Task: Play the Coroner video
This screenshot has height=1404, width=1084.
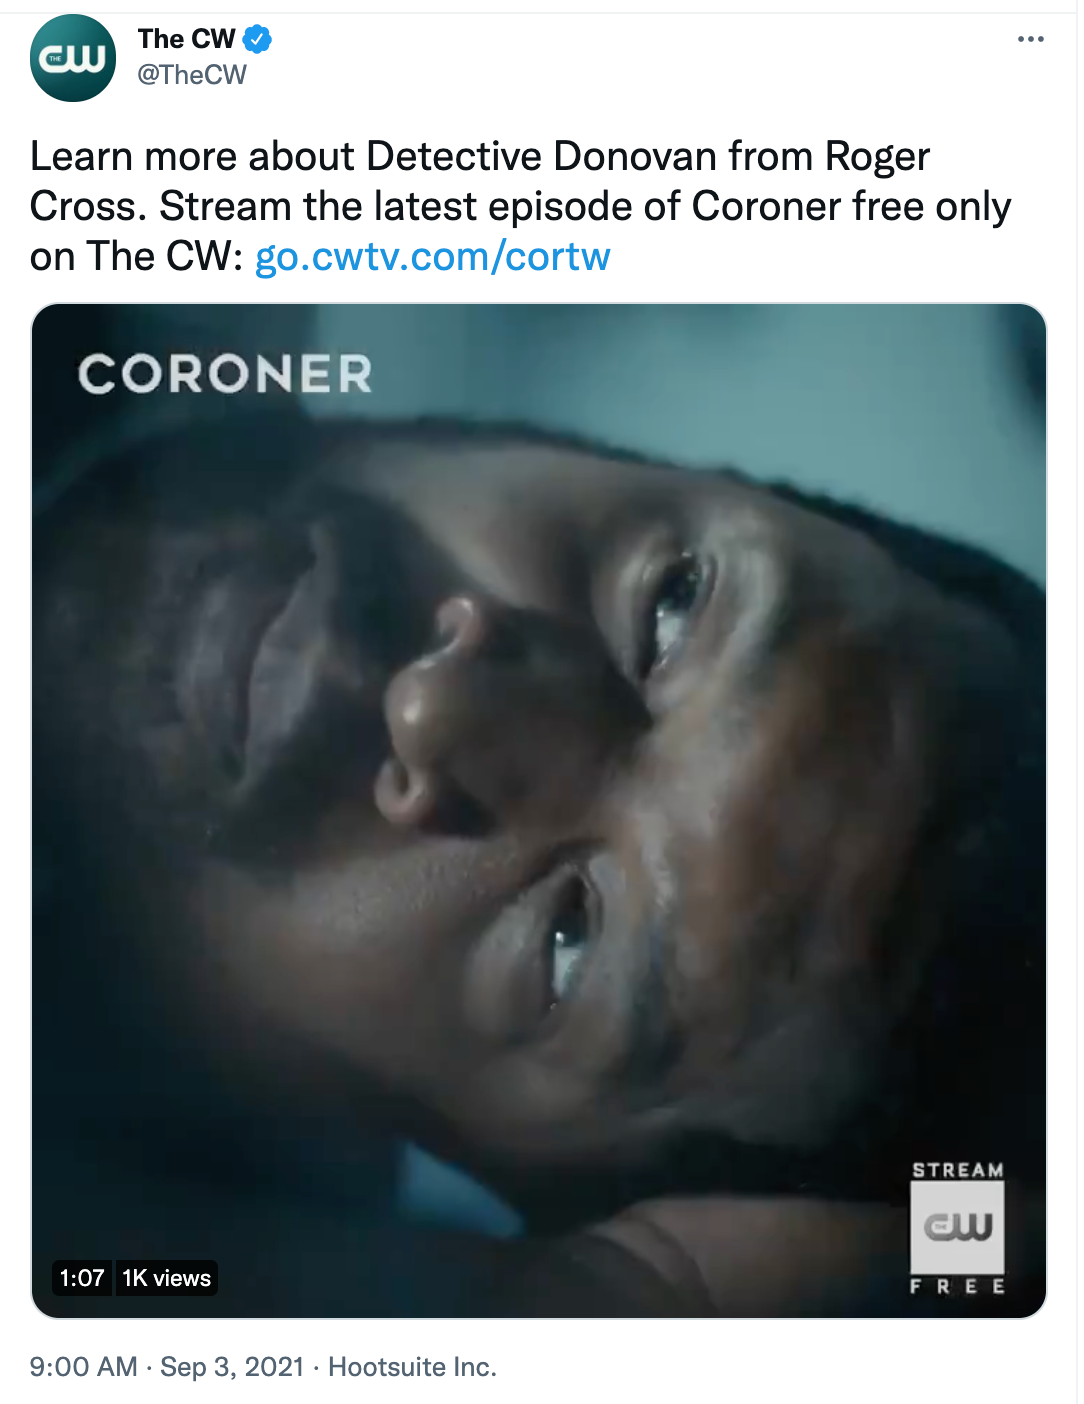Action: pyautogui.click(x=539, y=810)
